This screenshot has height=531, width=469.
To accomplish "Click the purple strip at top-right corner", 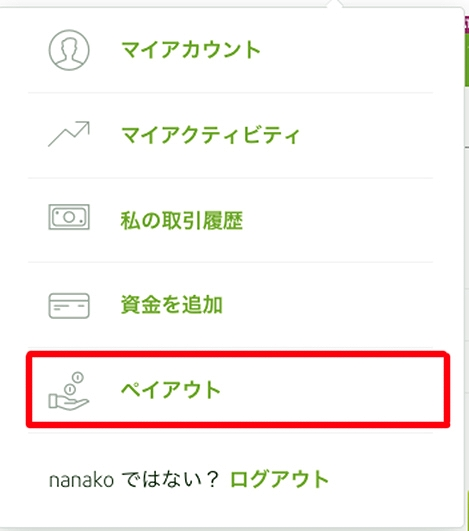I will coord(467,24).
